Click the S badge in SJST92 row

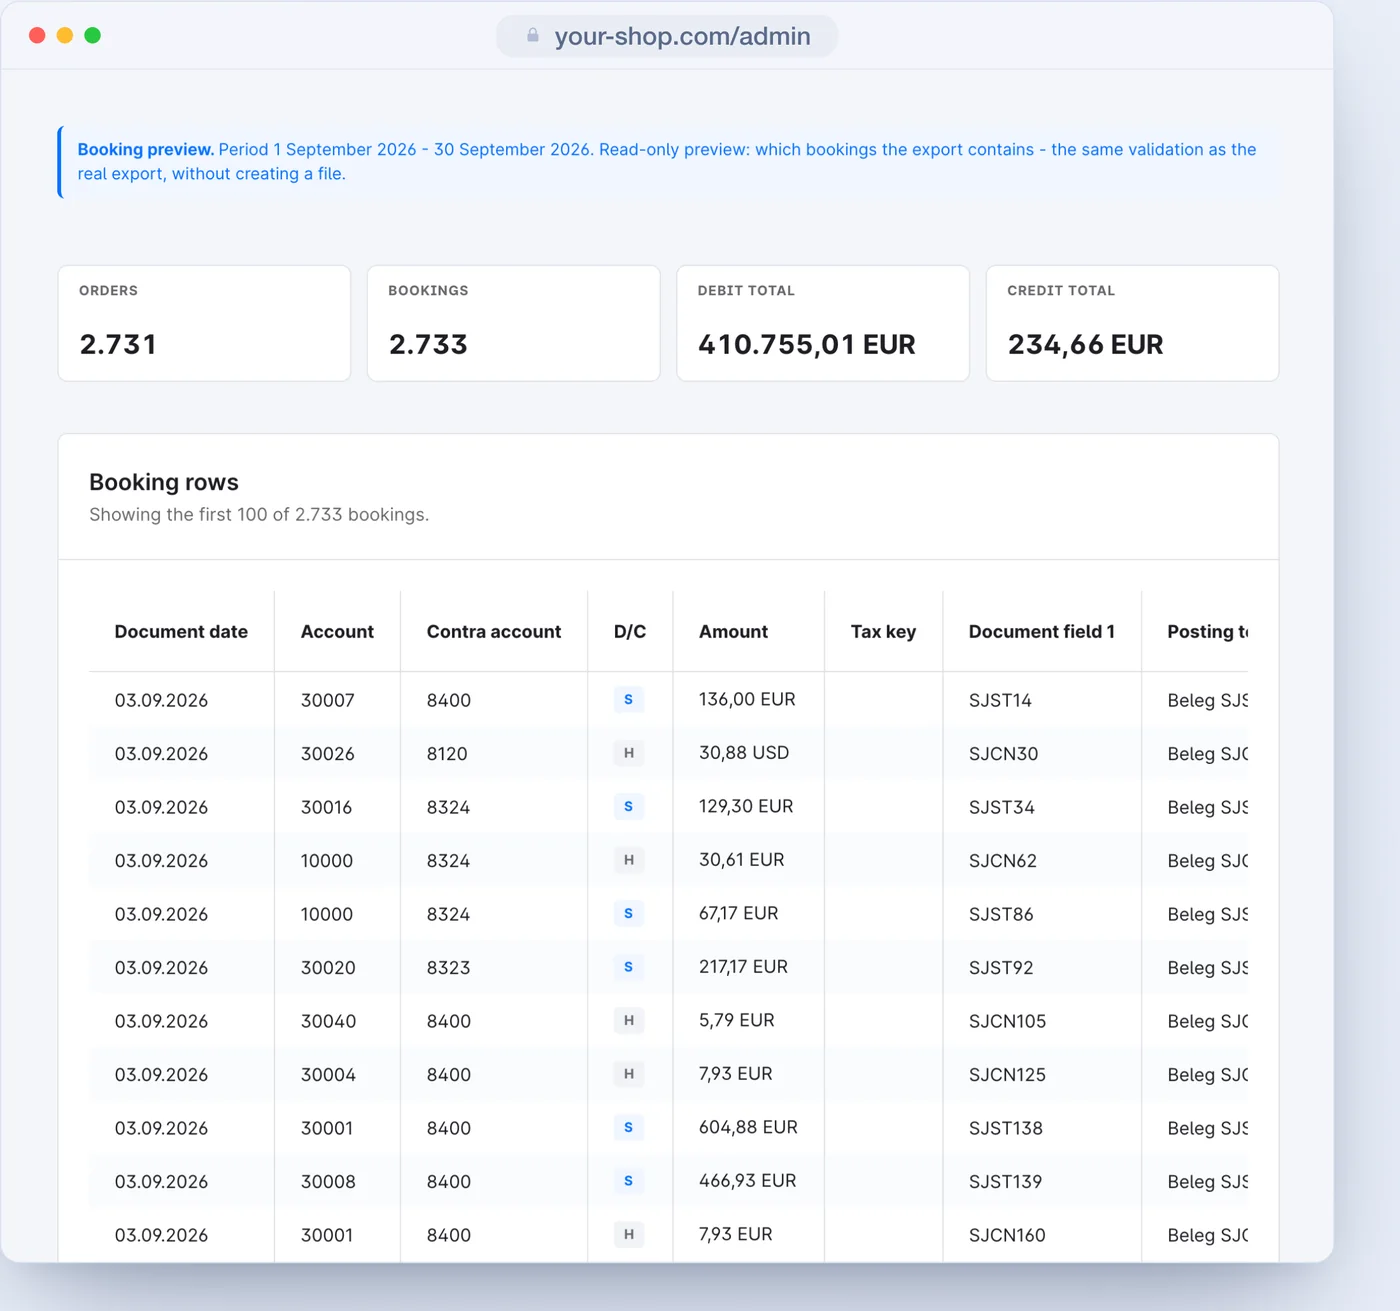tap(628, 967)
